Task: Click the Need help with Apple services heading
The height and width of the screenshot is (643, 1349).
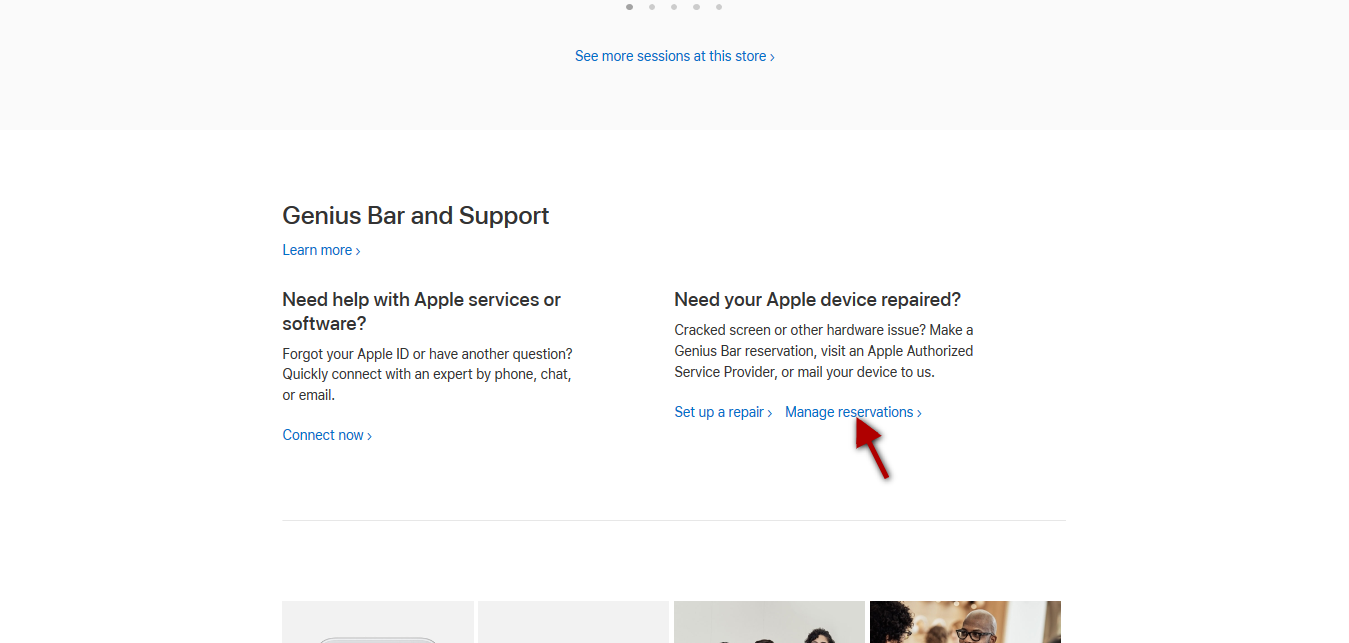Action: [x=422, y=311]
